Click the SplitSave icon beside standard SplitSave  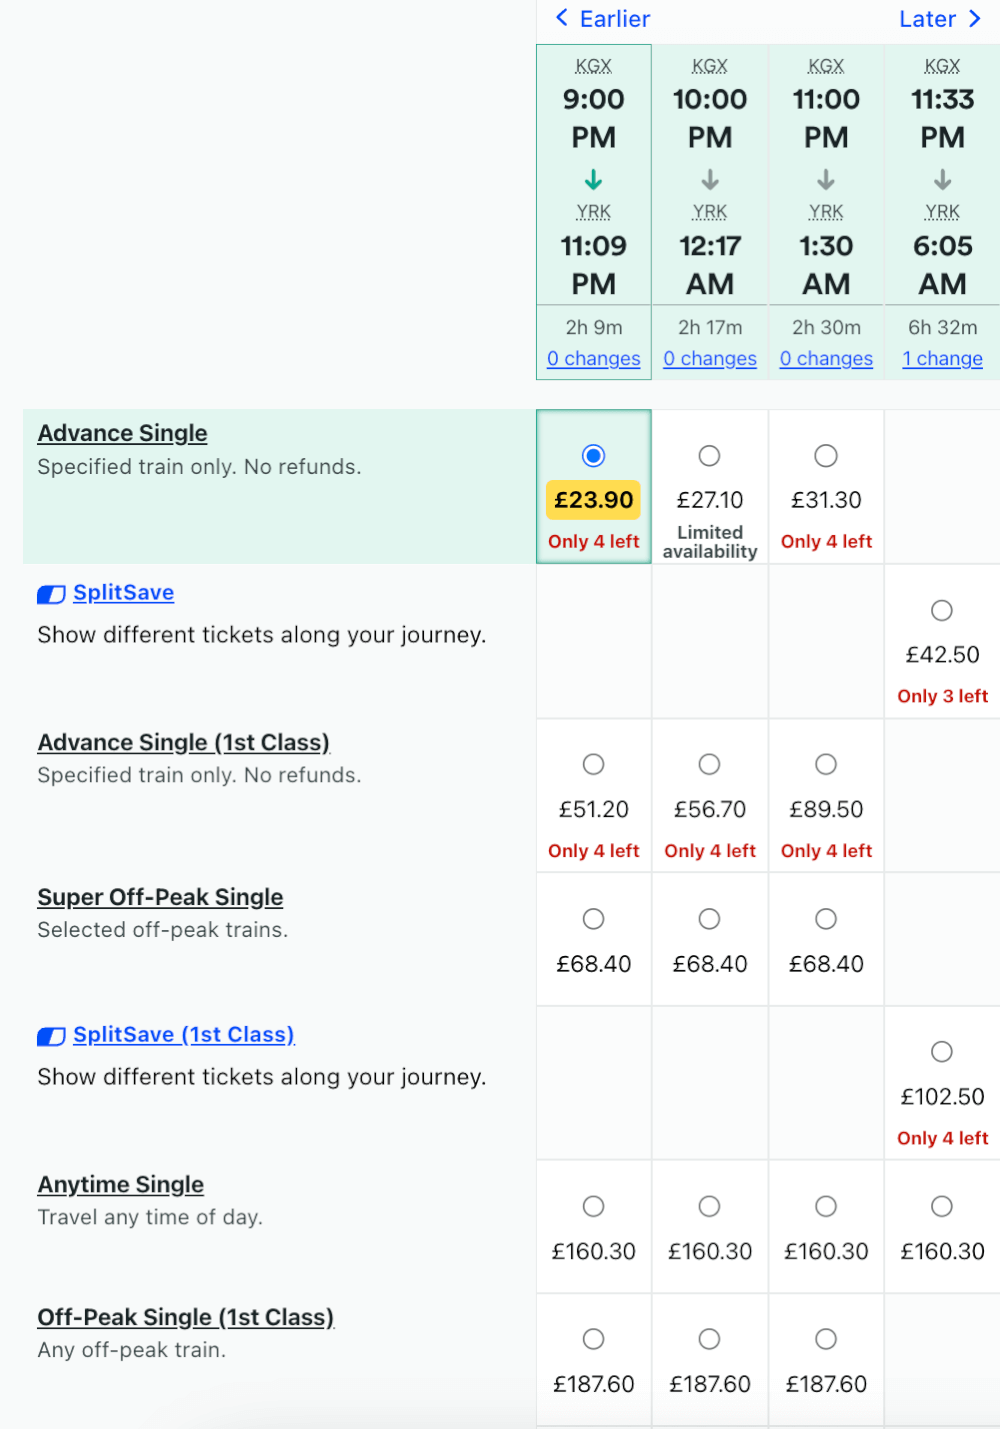pyautogui.click(x=51, y=594)
